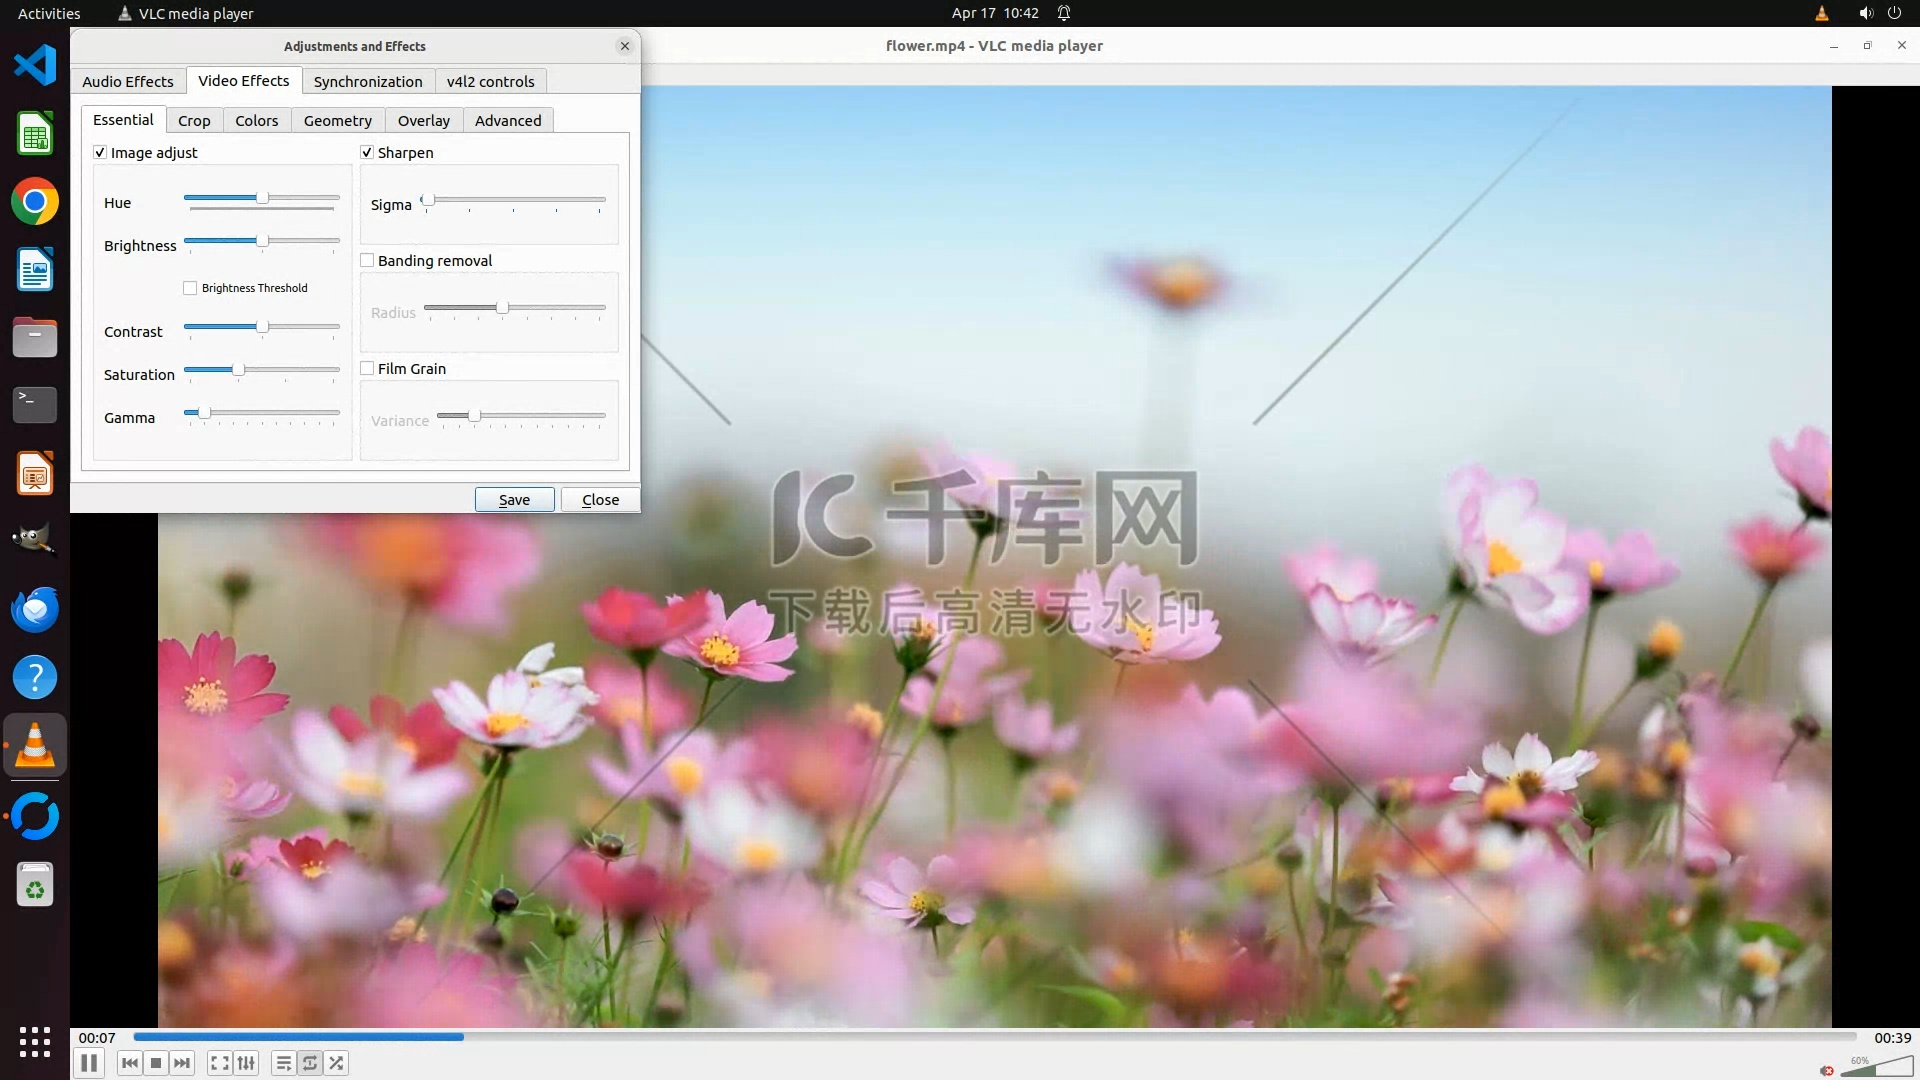
Task: Click the previous media button
Action: click(x=129, y=1063)
